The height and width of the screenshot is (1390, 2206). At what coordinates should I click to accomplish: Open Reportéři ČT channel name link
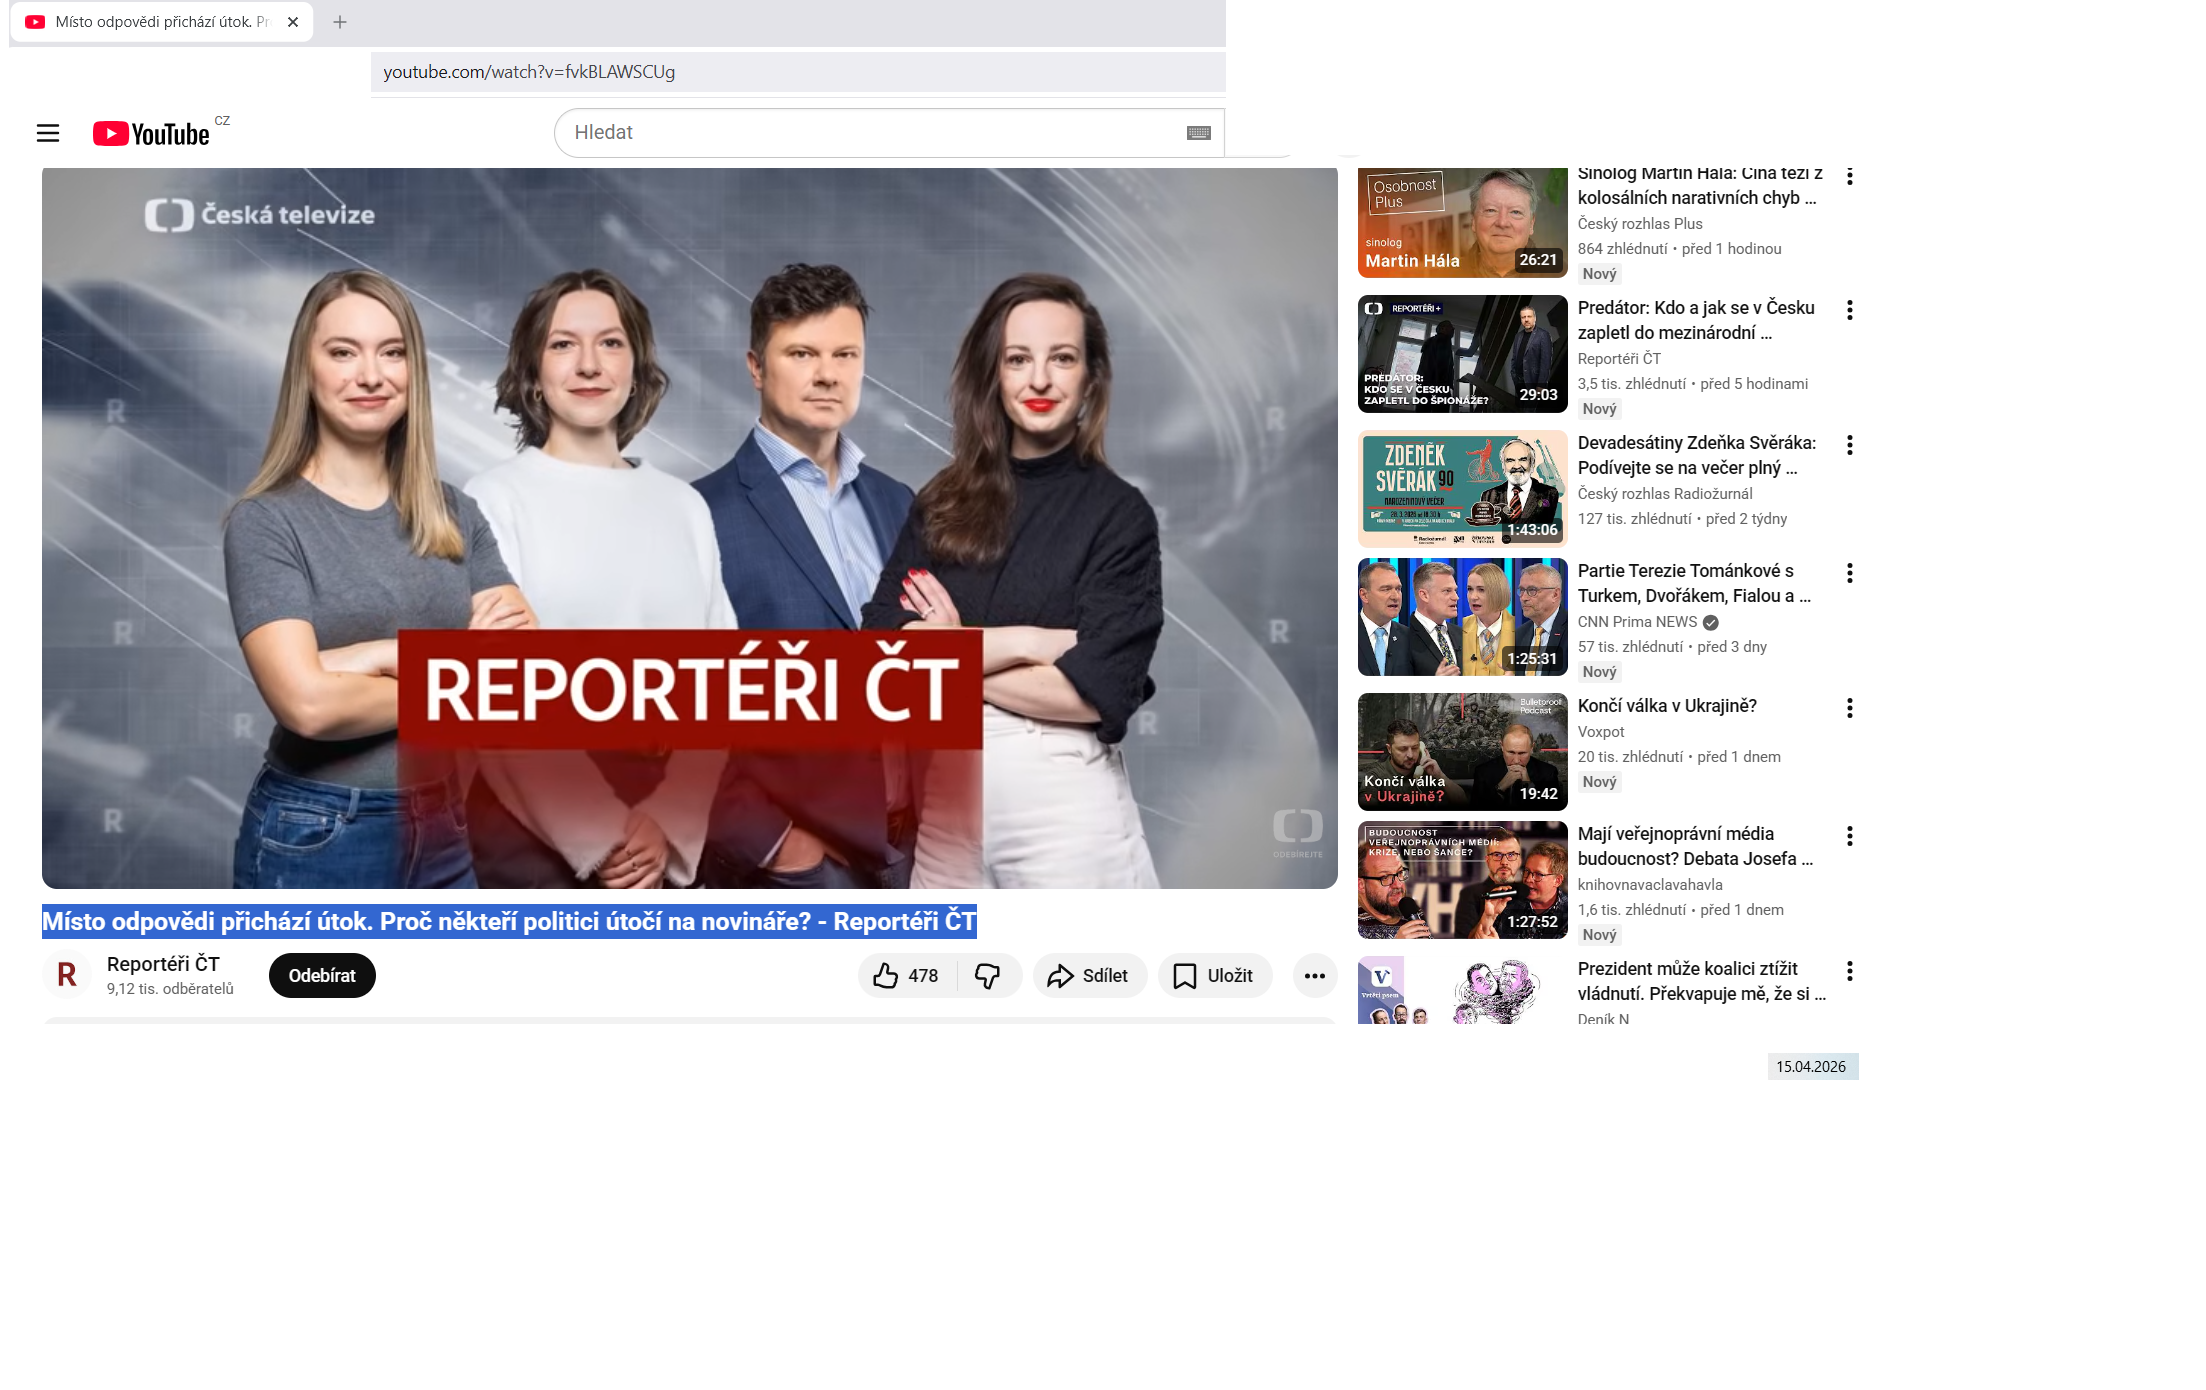point(163,964)
